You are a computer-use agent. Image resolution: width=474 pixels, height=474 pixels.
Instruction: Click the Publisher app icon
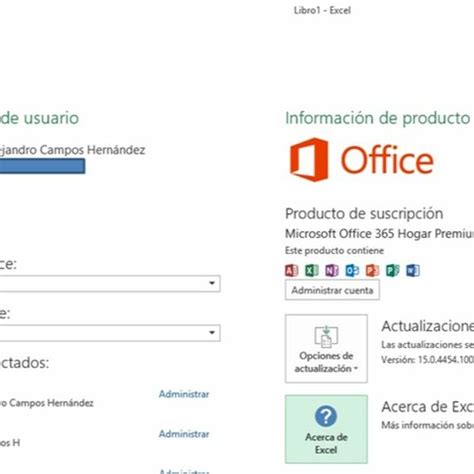393,270
